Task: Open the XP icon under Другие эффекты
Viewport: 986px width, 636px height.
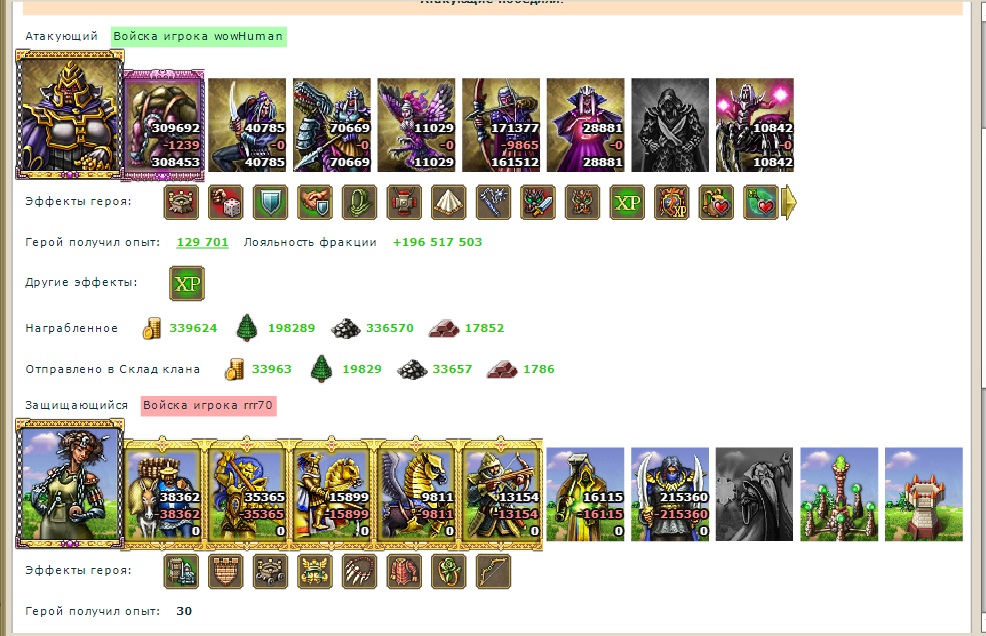Action: [187, 283]
